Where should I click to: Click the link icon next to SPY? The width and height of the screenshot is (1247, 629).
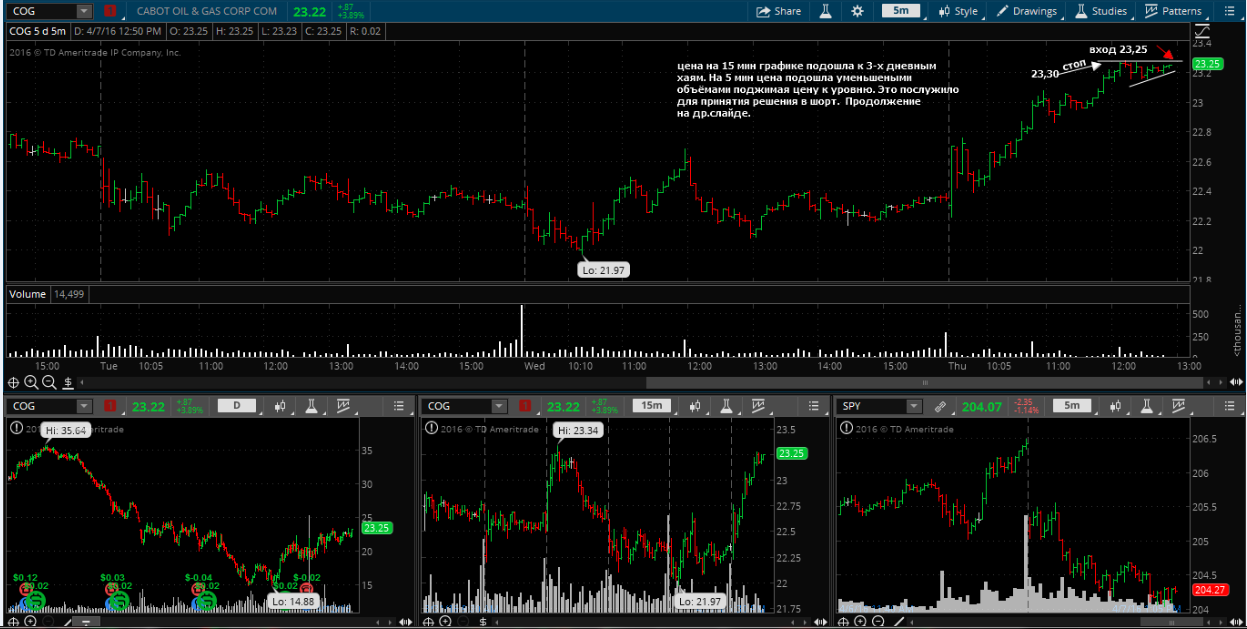coord(940,406)
